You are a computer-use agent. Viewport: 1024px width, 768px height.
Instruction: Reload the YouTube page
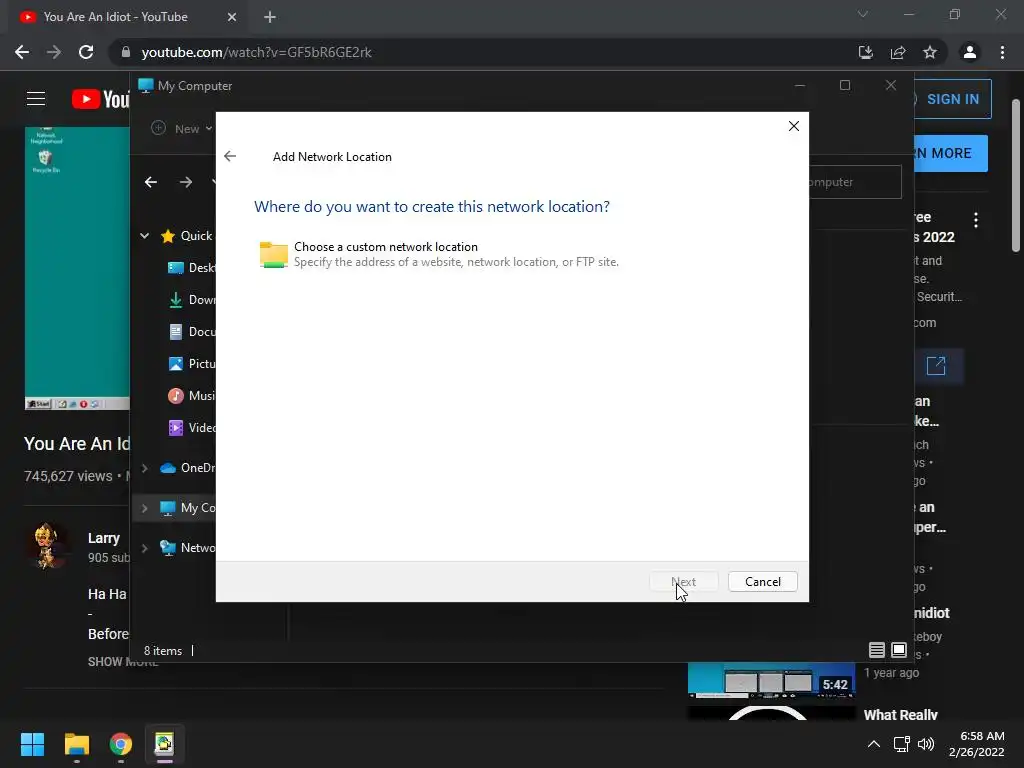[86, 52]
